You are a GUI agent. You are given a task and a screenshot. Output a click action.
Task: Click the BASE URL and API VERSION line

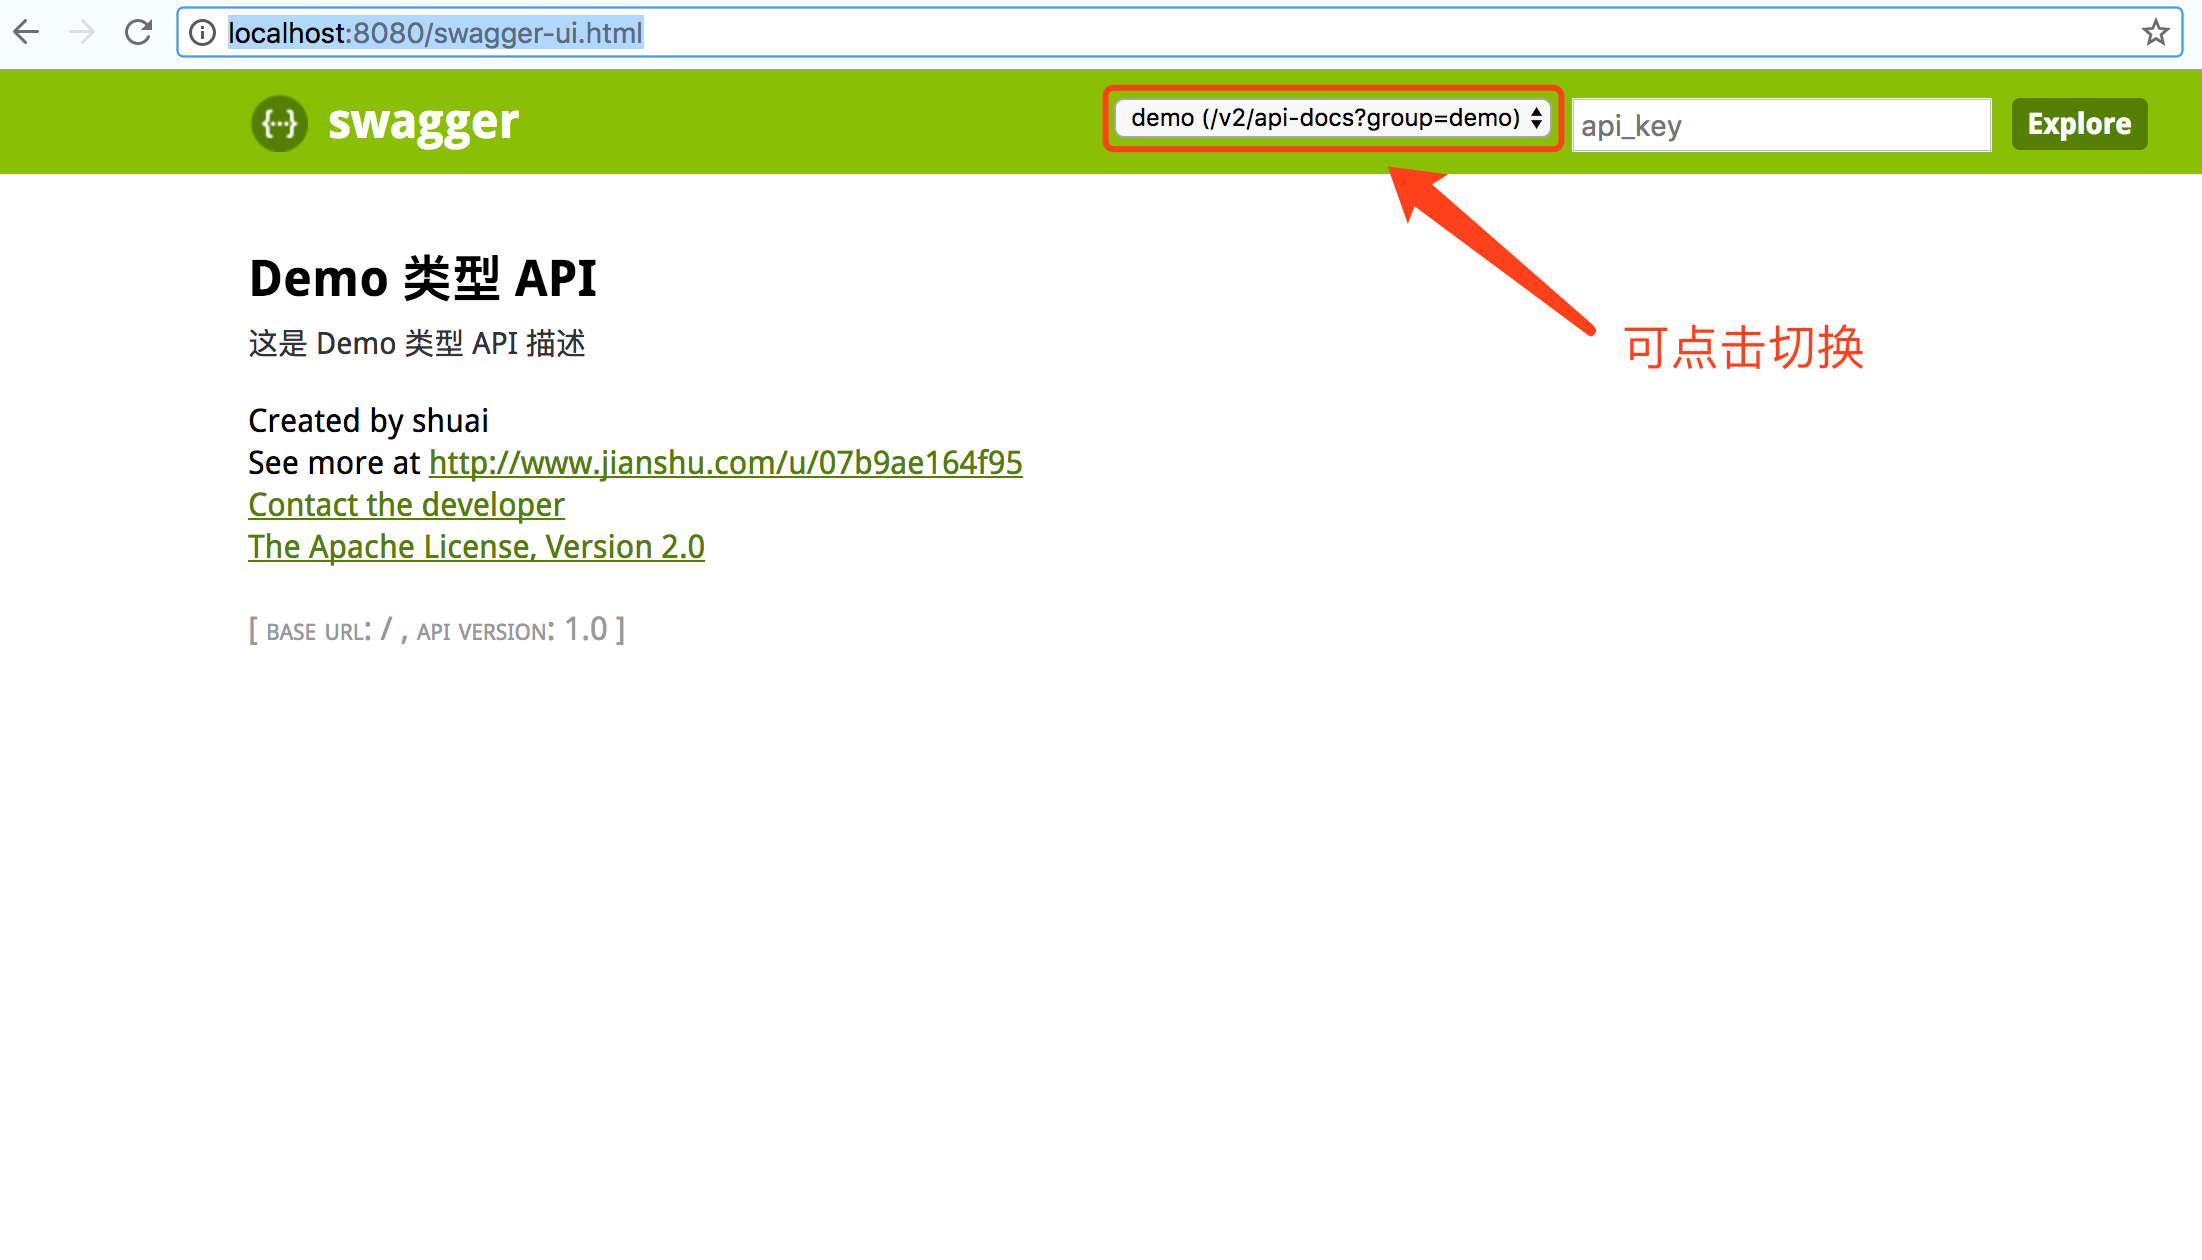point(437,630)
